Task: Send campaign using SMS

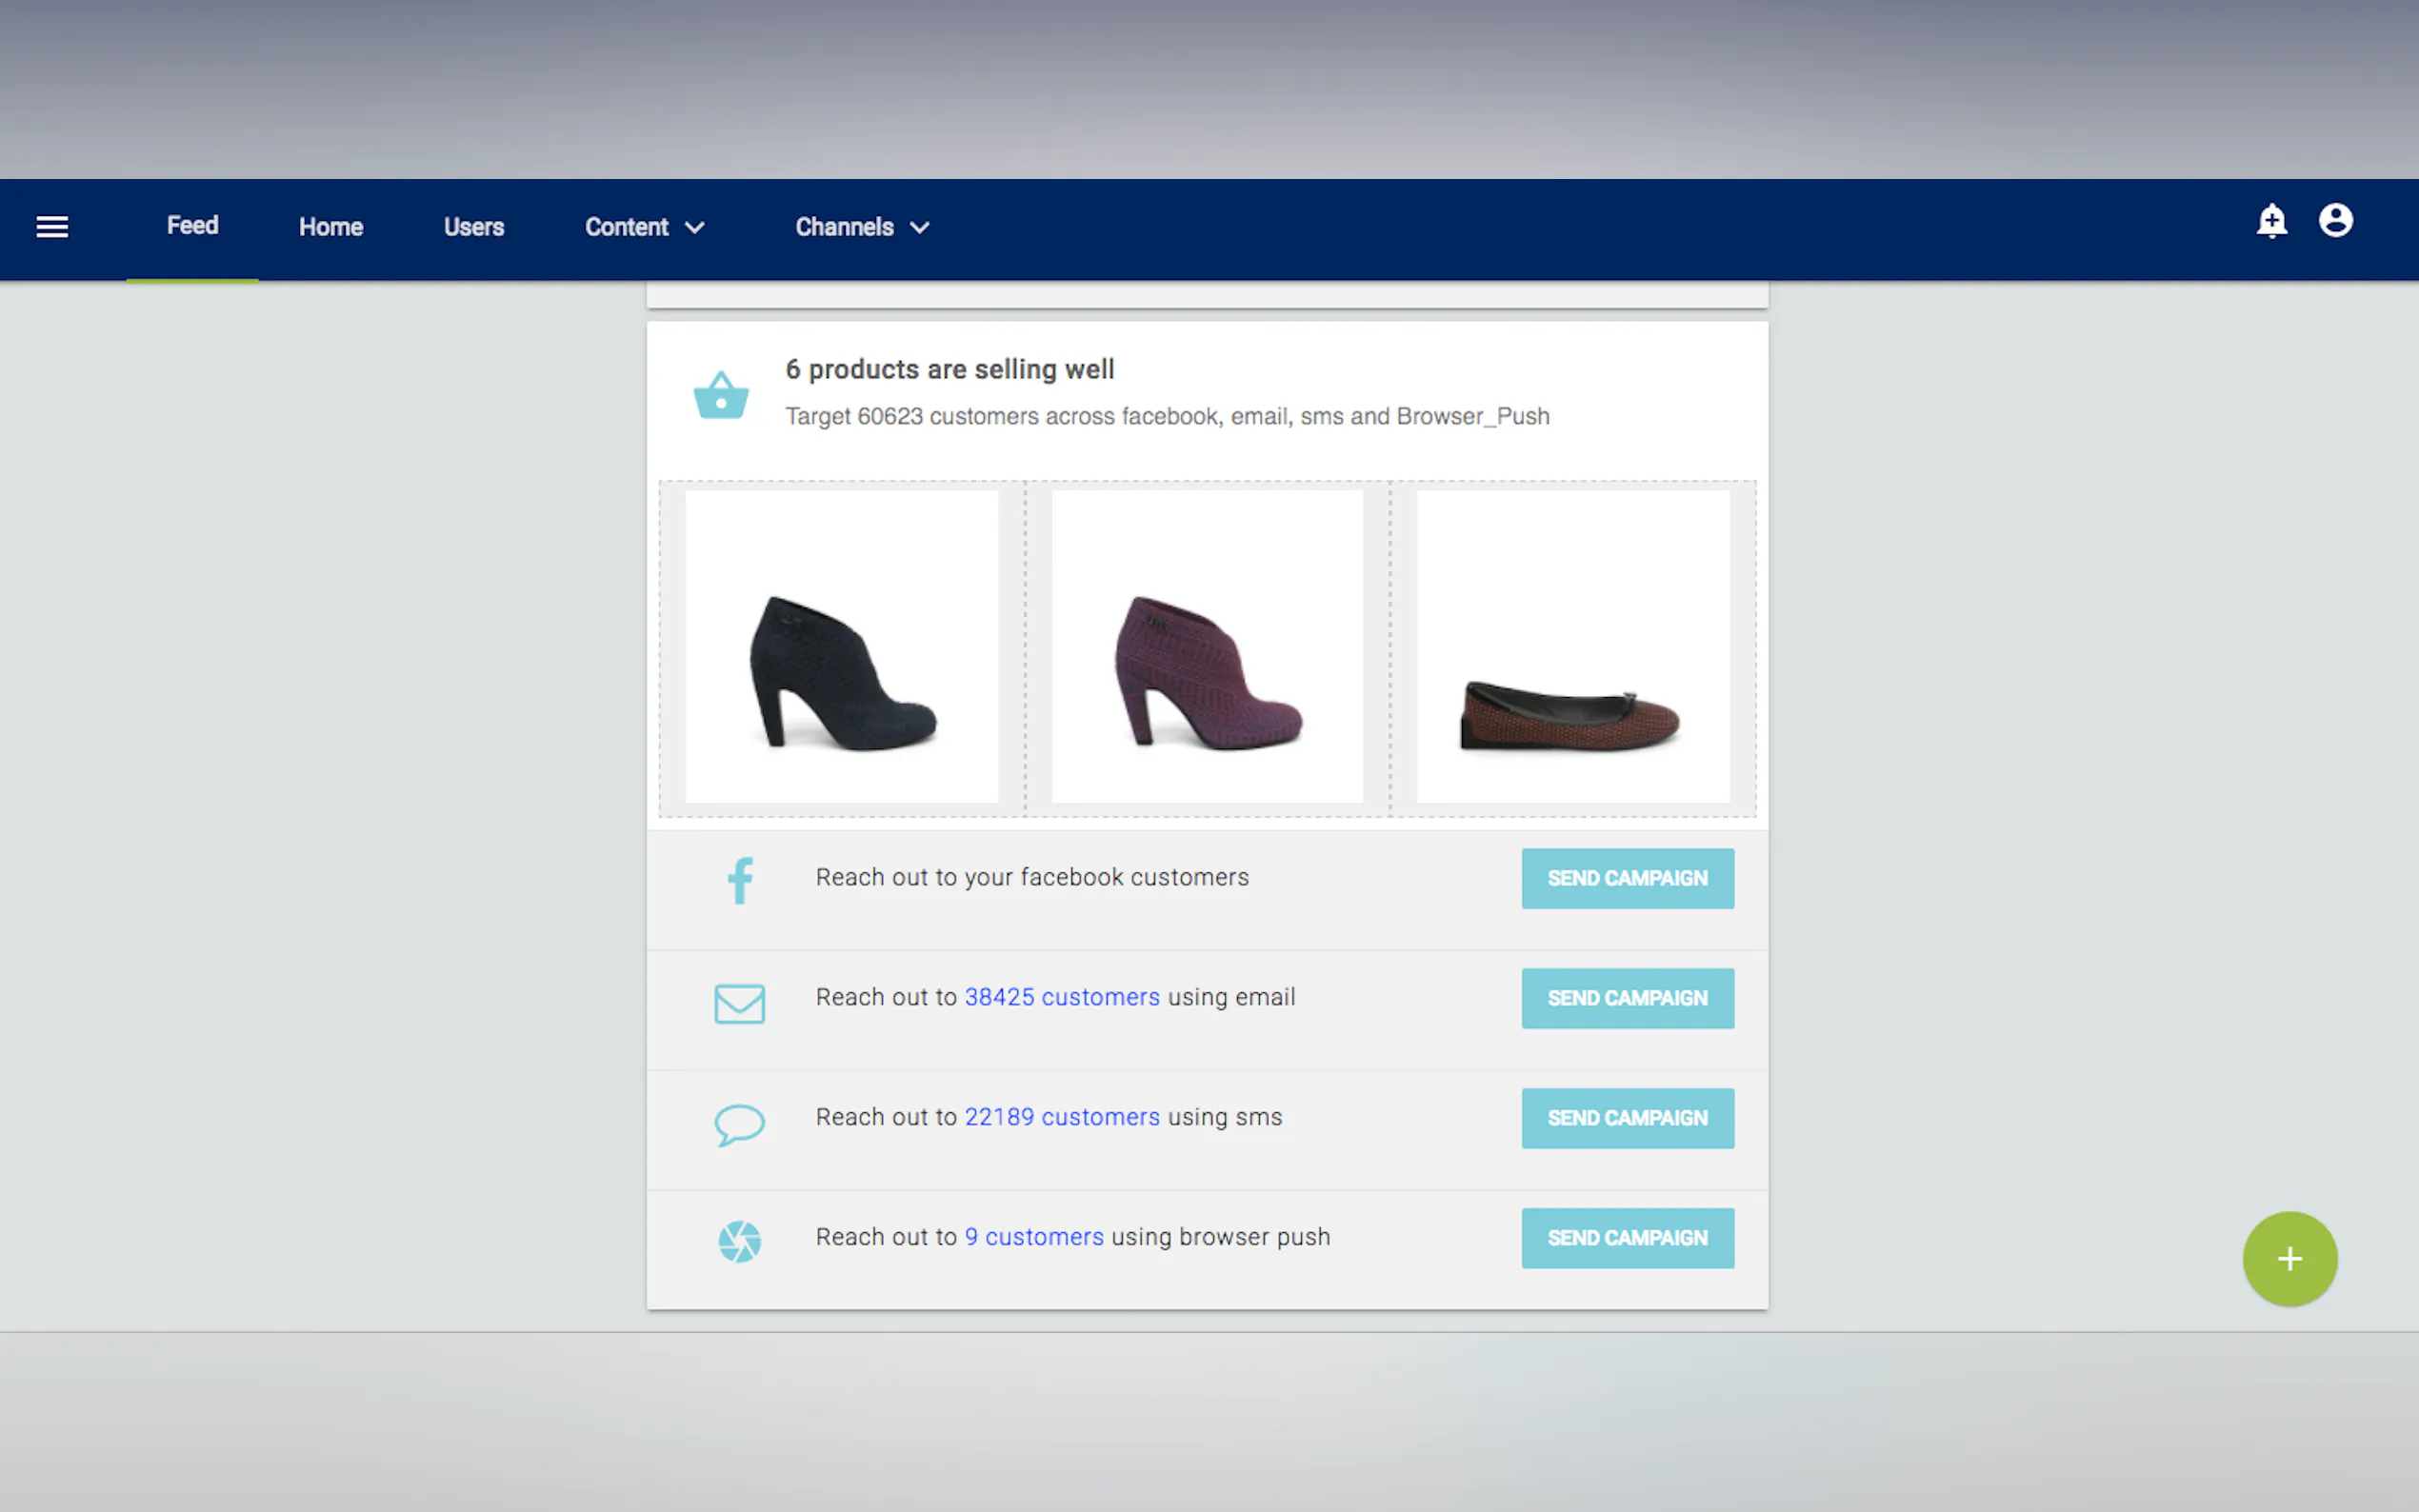Action: click(1627, 1118)
